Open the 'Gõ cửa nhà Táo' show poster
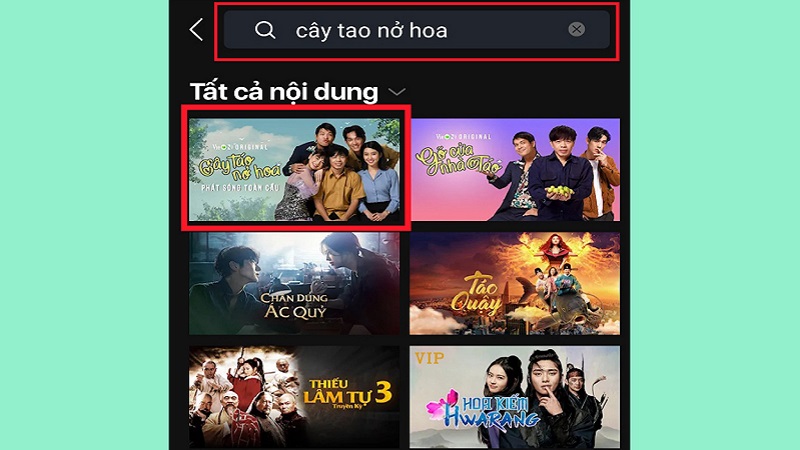 tap(515, 169)
